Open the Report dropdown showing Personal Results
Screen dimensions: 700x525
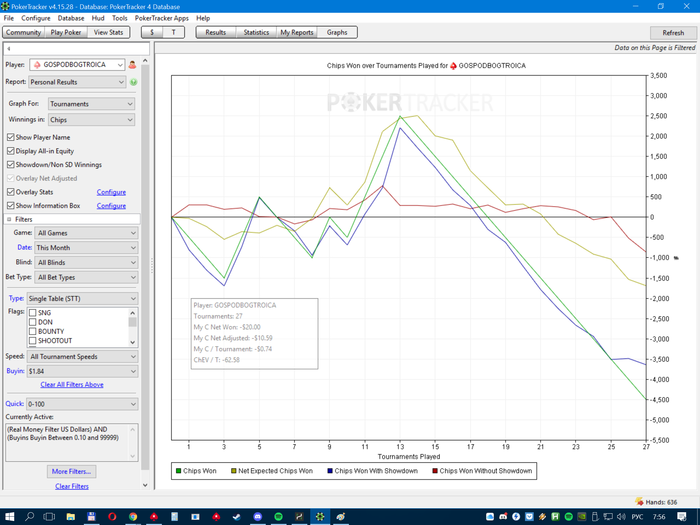click(77, 82)
